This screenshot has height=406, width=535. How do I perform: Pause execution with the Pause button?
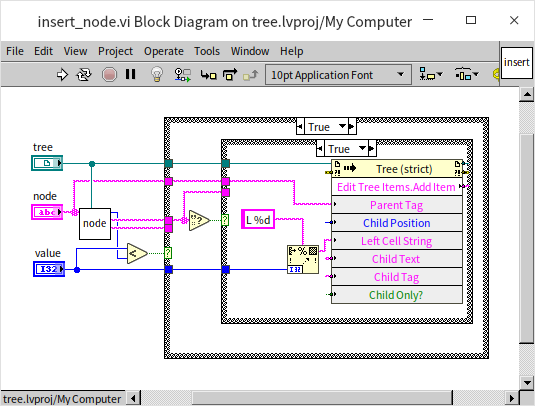(130, 74)
